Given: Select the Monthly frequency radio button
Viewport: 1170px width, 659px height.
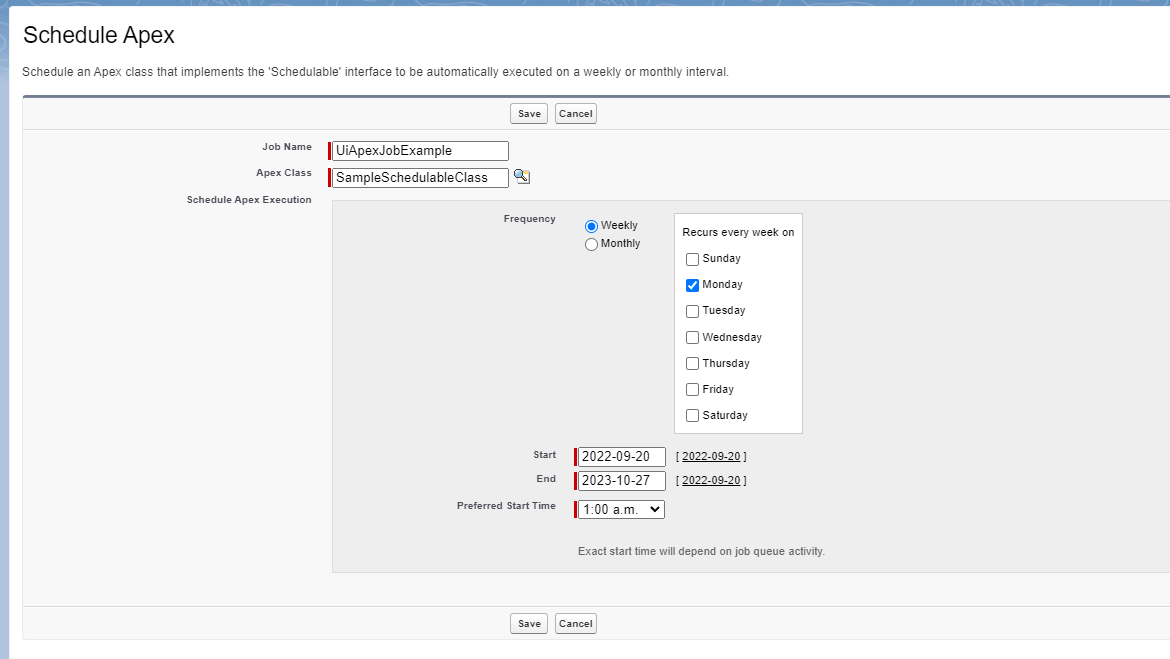Looking at the screenshot, I should (x=591, y=244).
